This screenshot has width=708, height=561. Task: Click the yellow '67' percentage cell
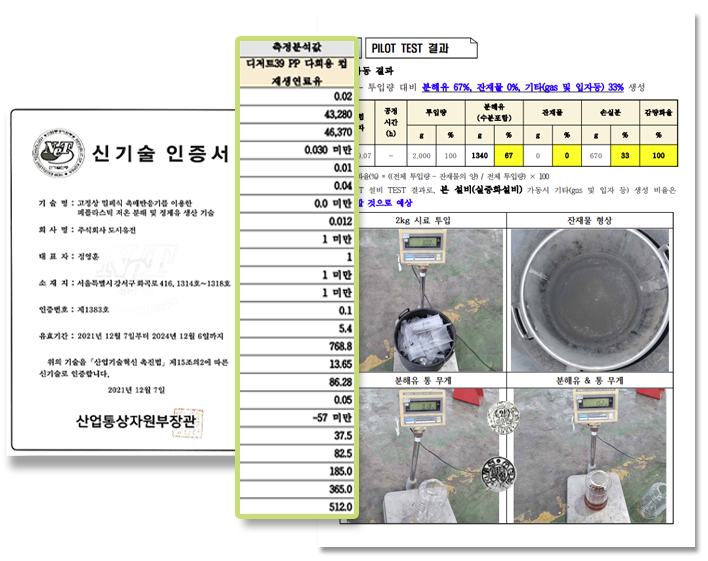click(509, 155)
